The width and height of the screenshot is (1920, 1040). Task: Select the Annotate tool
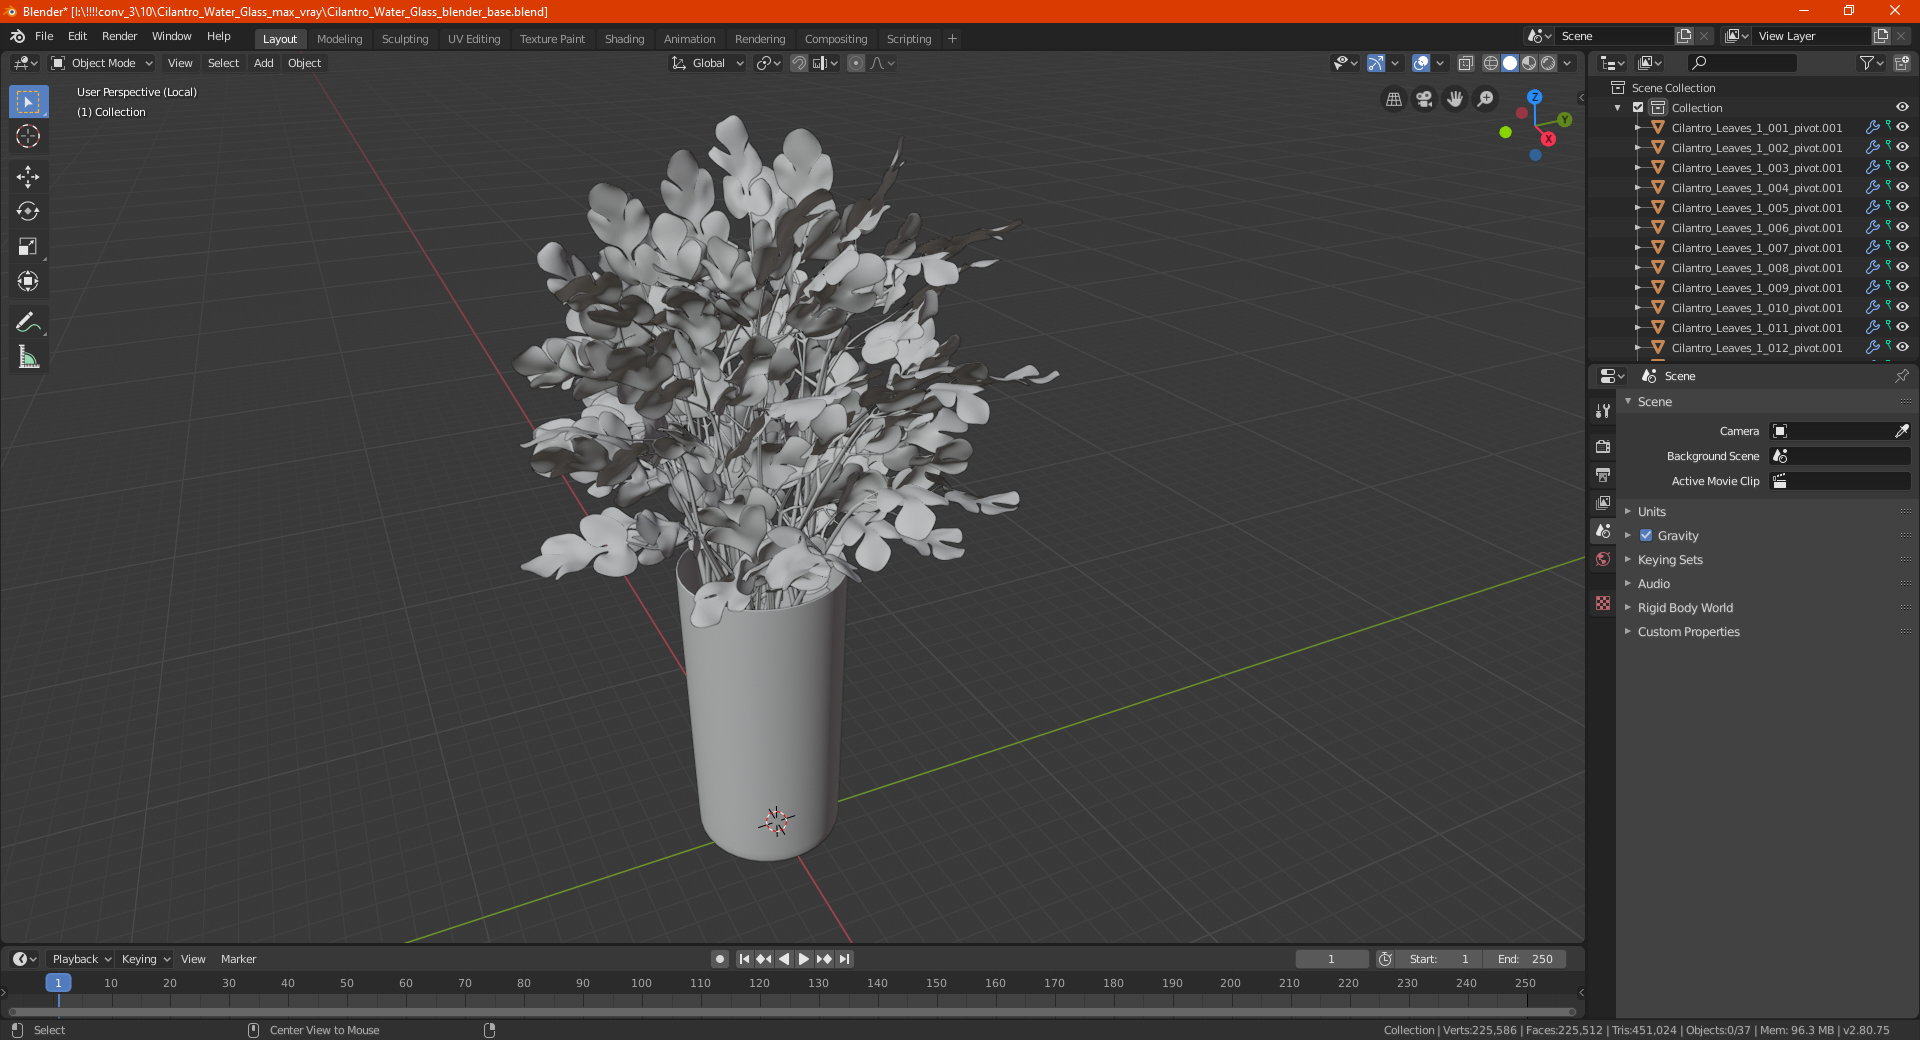tap(28, 322)
